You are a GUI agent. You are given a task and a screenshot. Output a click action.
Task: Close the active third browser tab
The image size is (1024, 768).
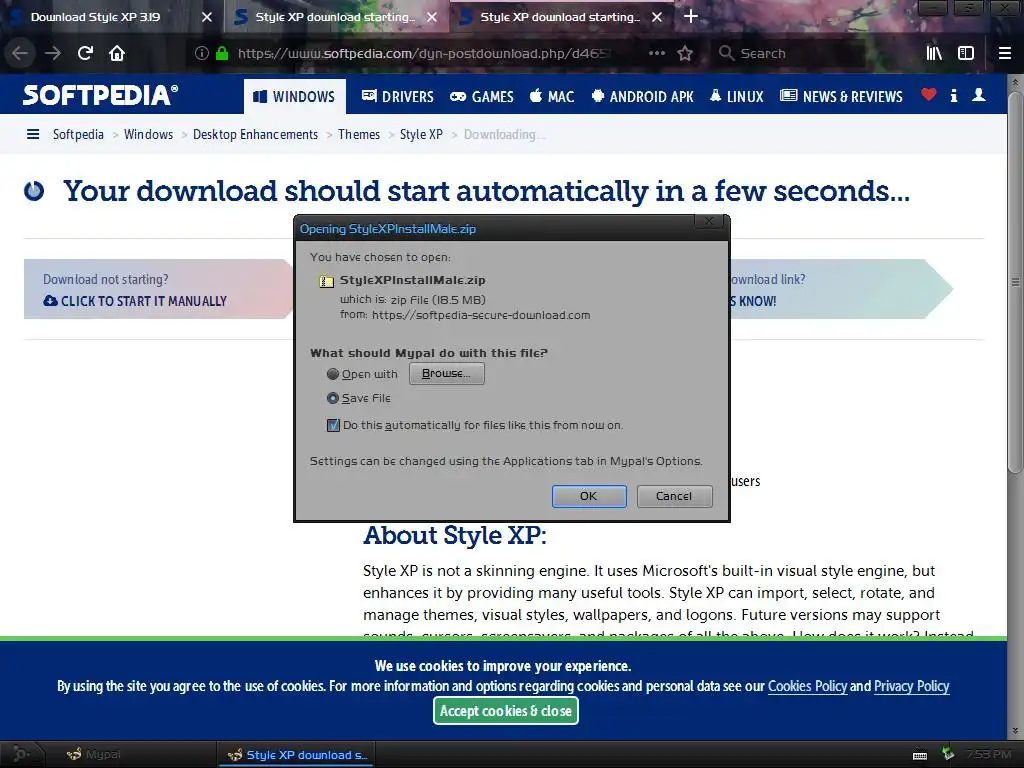point(657,17)
